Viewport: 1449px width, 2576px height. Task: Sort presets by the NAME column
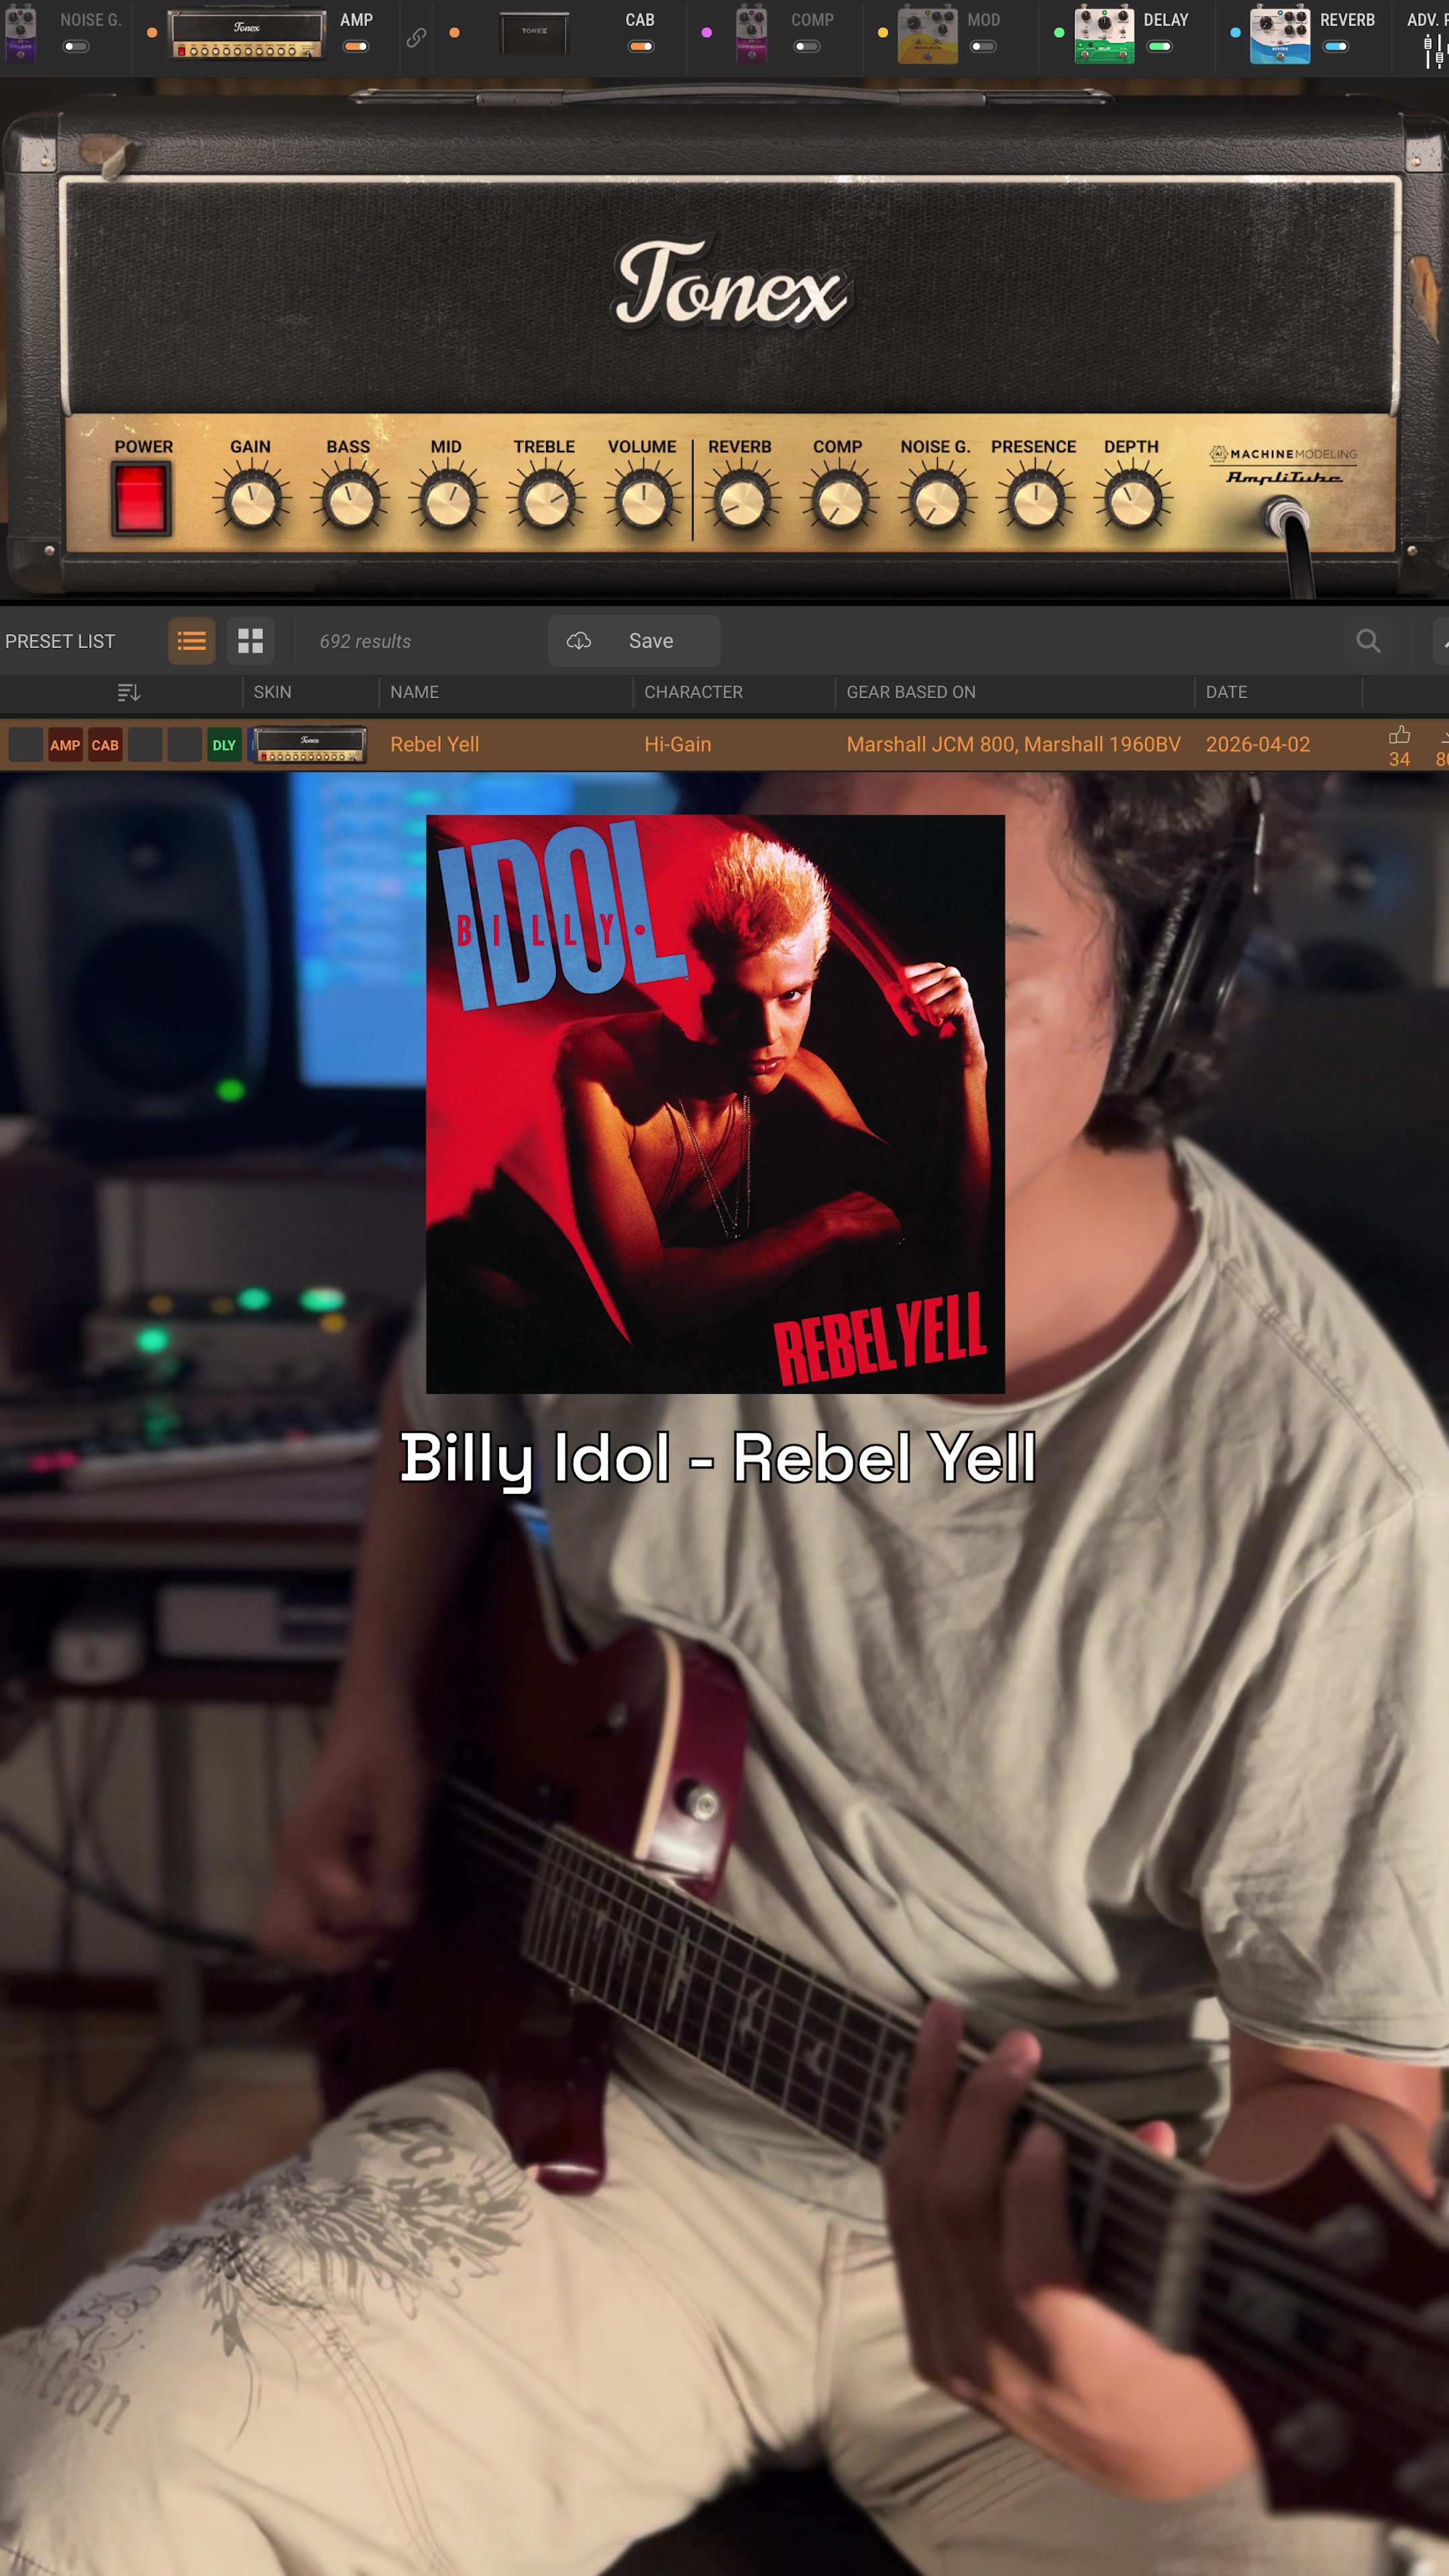tap(414, 692)
